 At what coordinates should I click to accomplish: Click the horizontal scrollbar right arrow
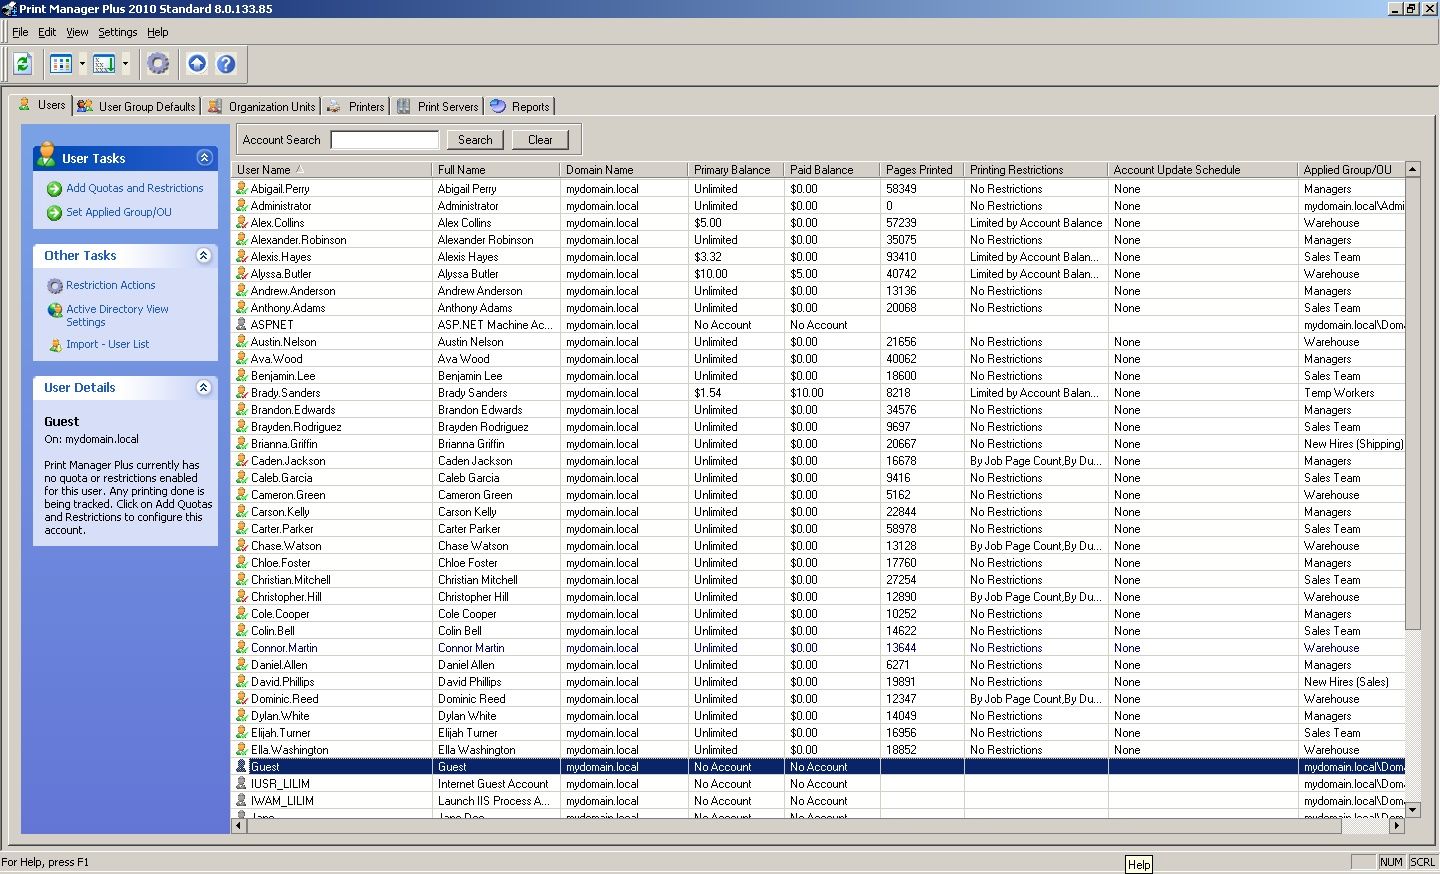pyautogui.click(x=1397, y=826)
